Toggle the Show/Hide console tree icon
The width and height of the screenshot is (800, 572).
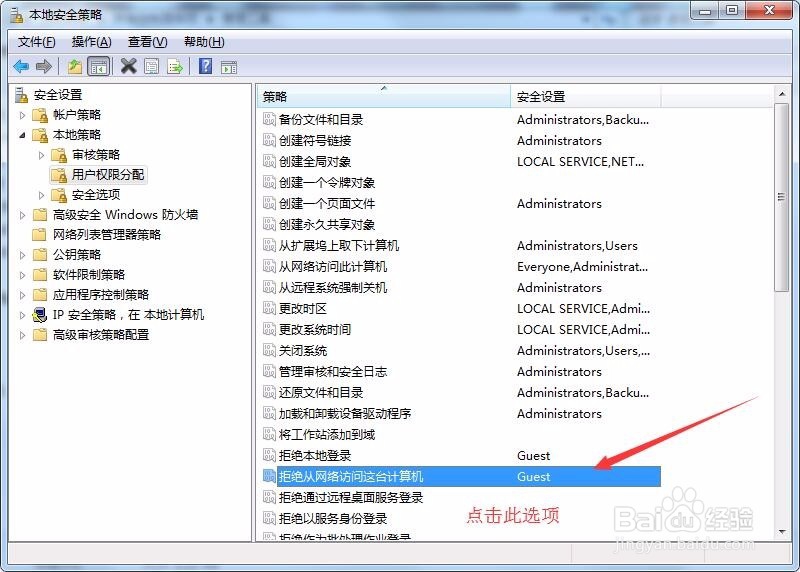[98, 66]
